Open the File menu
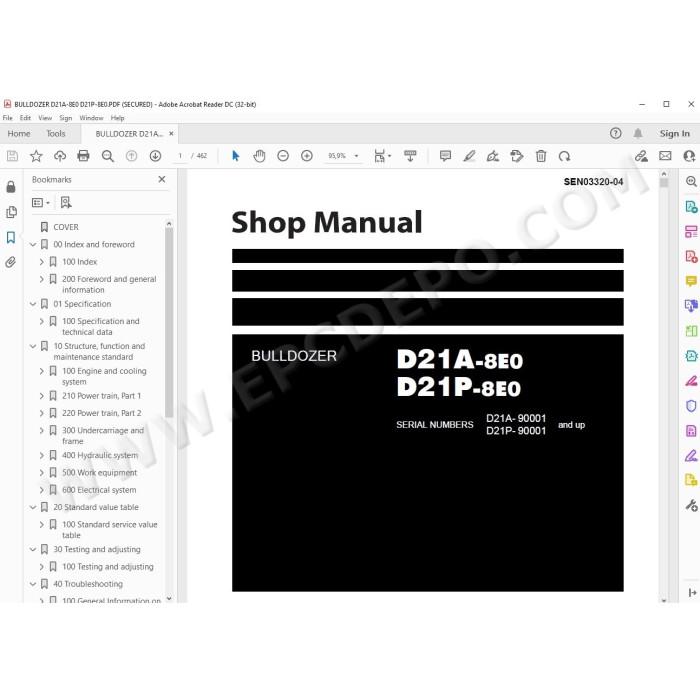The image size is (700, 700). pyautogui.click(x=8, y=118)
